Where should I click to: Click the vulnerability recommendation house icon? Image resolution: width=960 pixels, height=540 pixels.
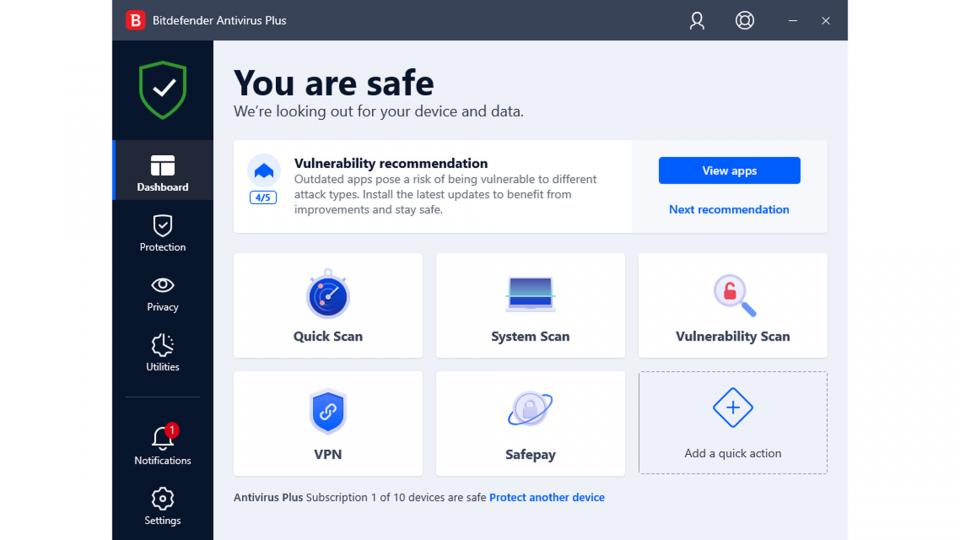pyautogui.click(x=264, y=170)
